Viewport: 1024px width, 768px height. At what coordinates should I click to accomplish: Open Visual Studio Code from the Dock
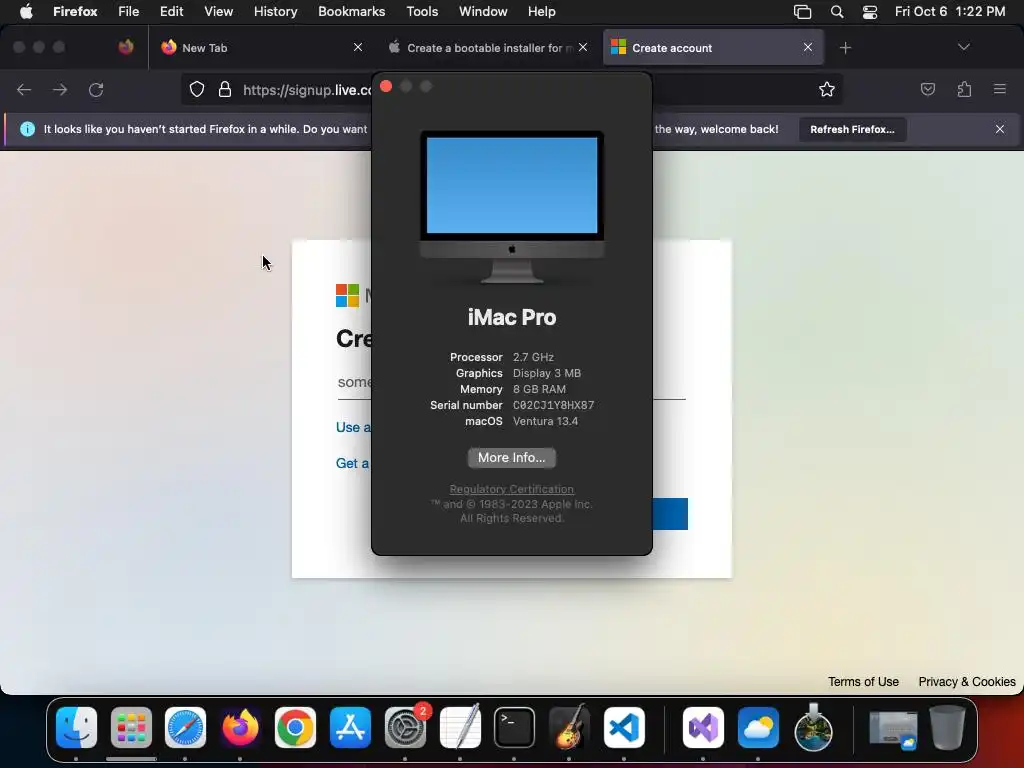point(624,727)
